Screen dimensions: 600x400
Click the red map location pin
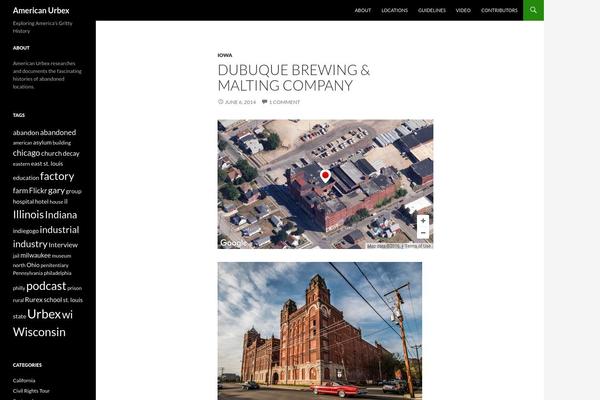[x=325, y=176]
